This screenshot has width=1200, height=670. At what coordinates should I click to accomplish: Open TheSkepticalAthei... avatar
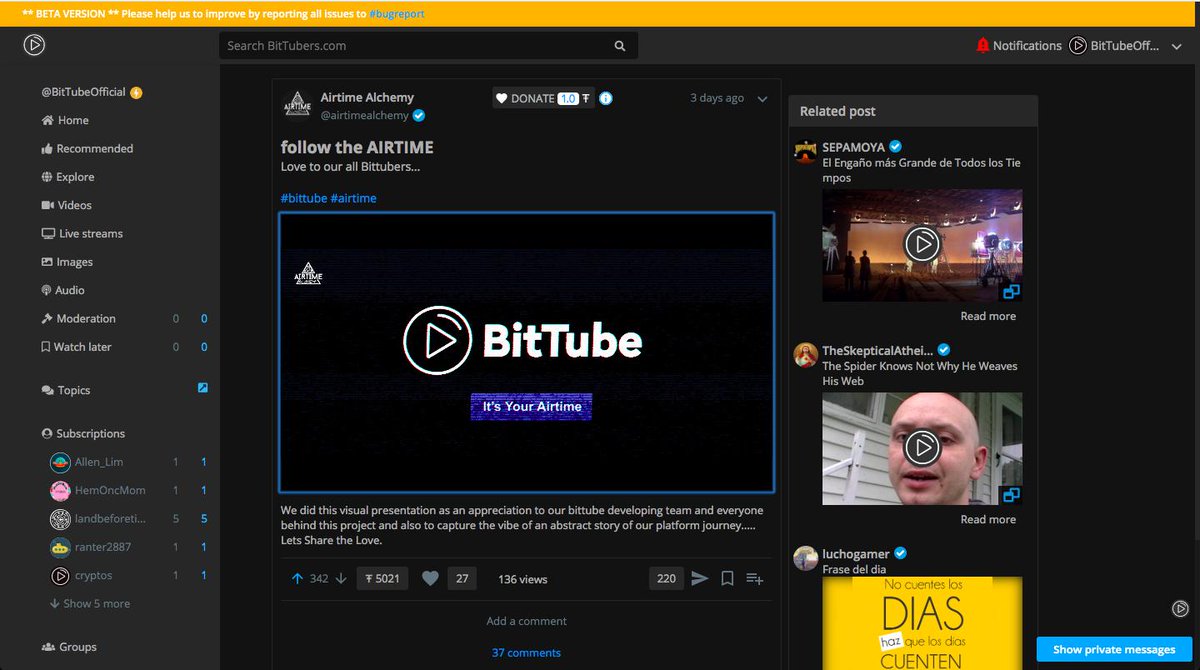coord(806,355)
